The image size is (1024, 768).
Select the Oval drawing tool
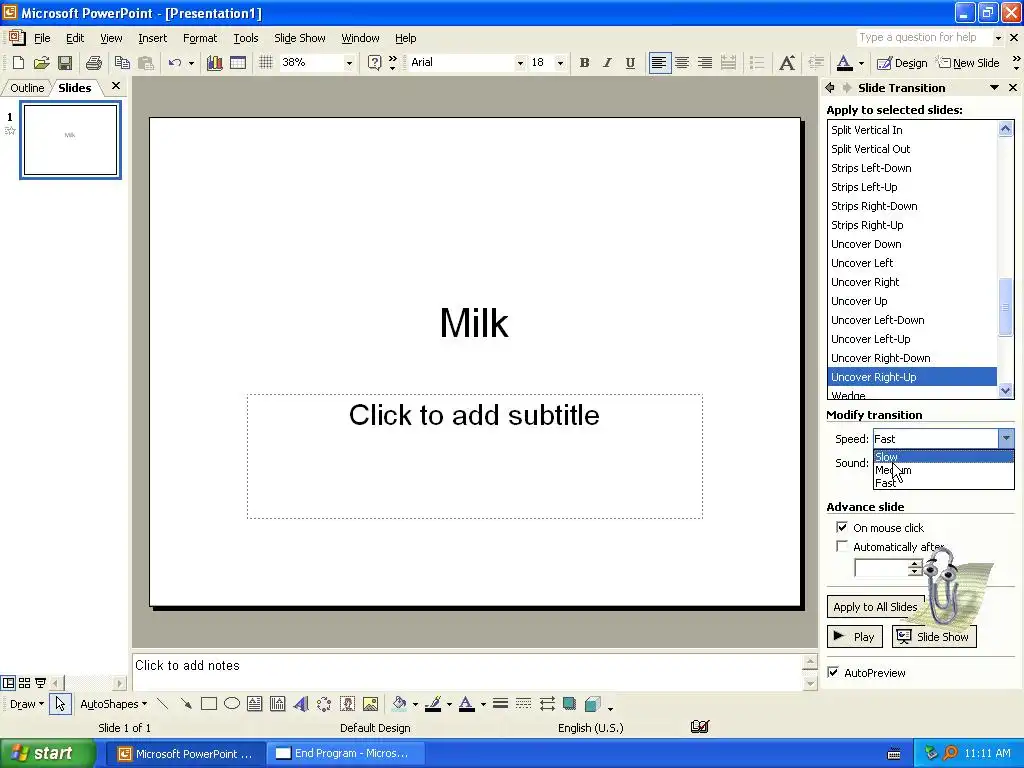click(232, 704)
